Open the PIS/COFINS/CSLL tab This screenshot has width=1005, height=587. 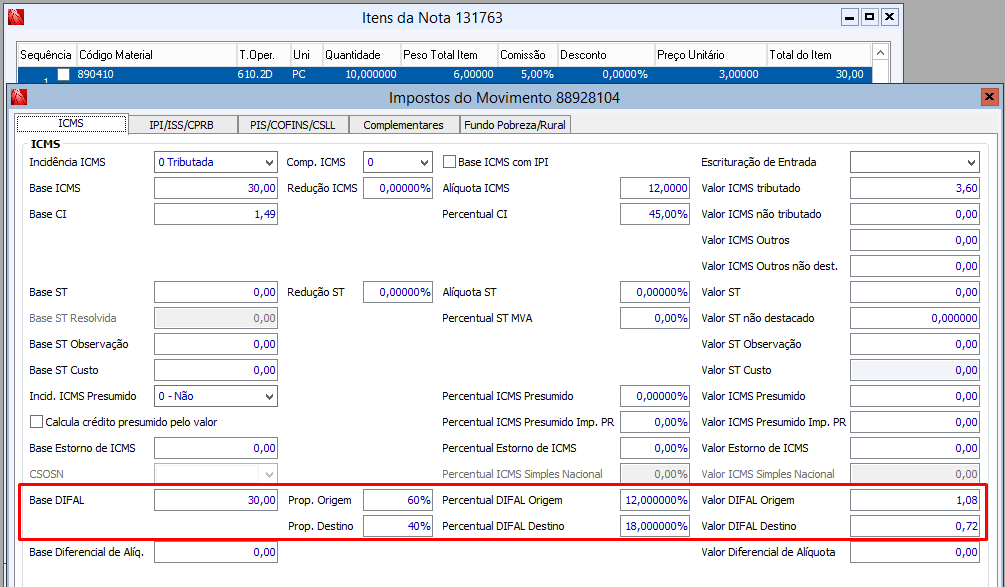click(295, 124)
